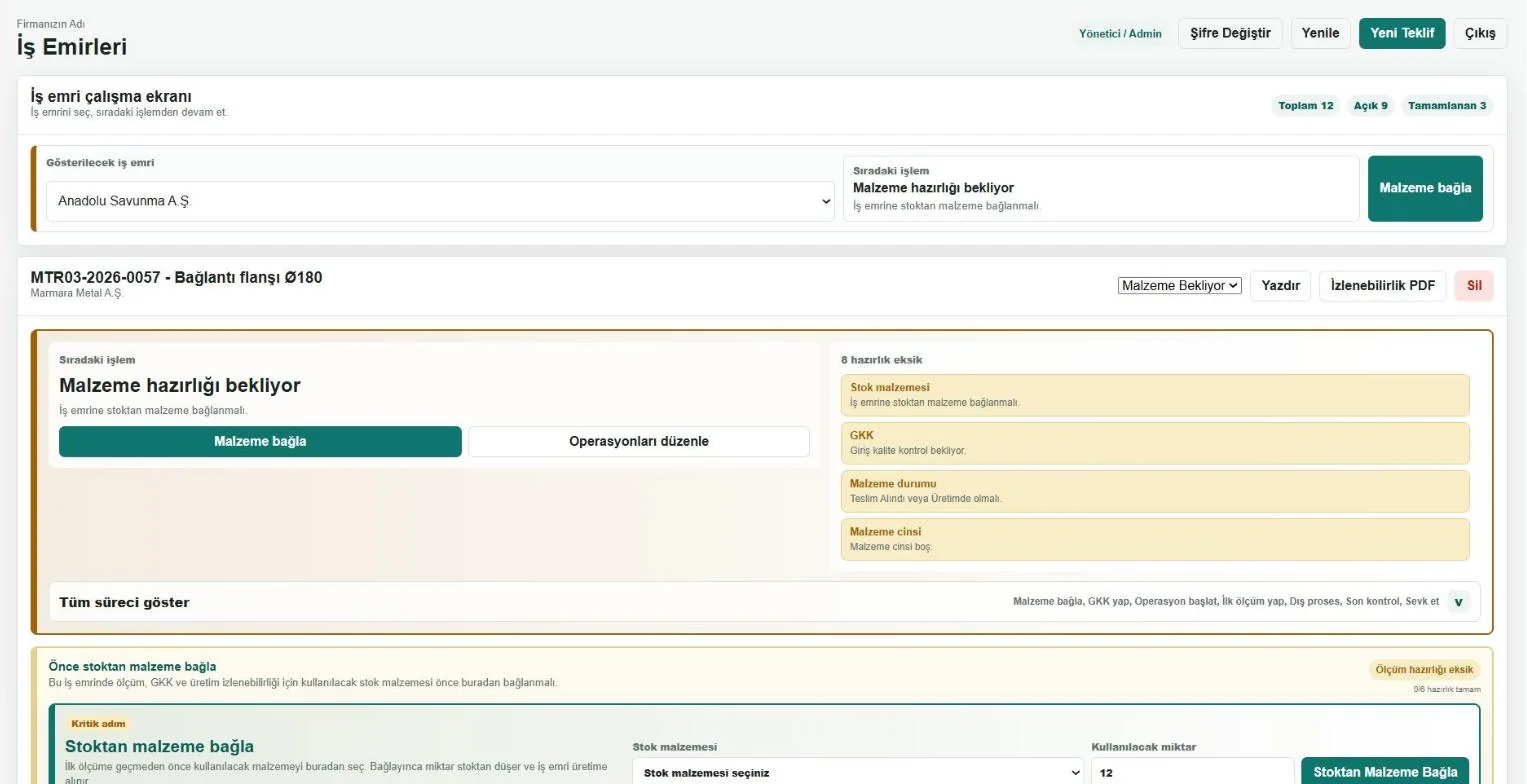Screen dimensions: 1527x784
Task: Click the Yenile button
Action: (1320, 33)
